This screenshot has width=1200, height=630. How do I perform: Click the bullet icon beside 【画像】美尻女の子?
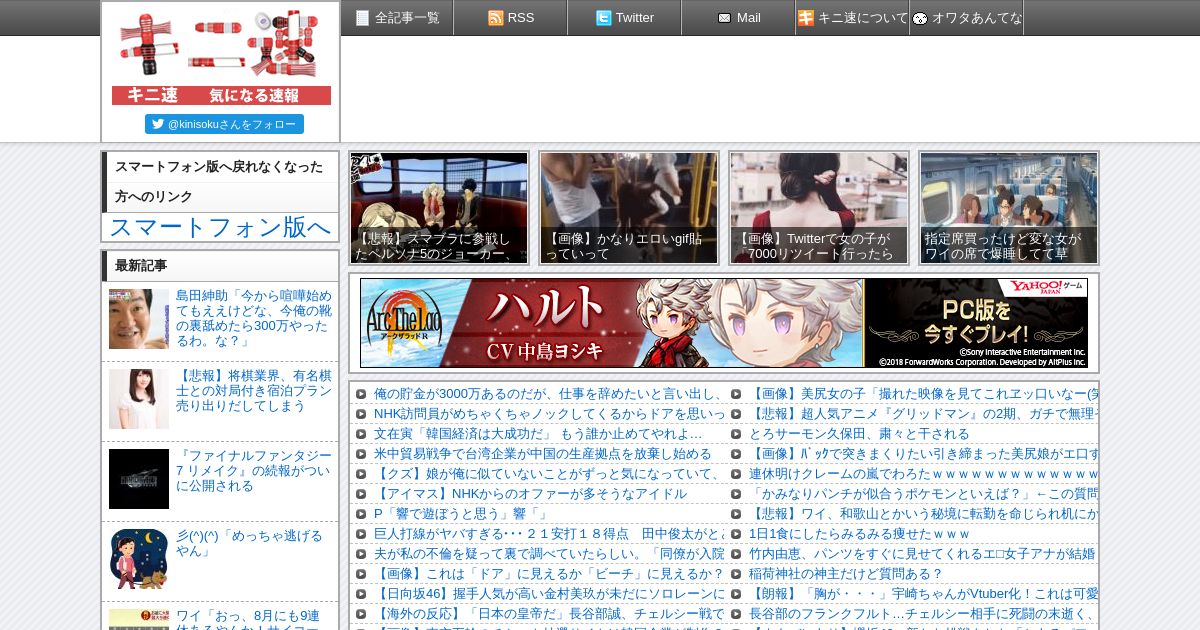click(x=736, y=394)
